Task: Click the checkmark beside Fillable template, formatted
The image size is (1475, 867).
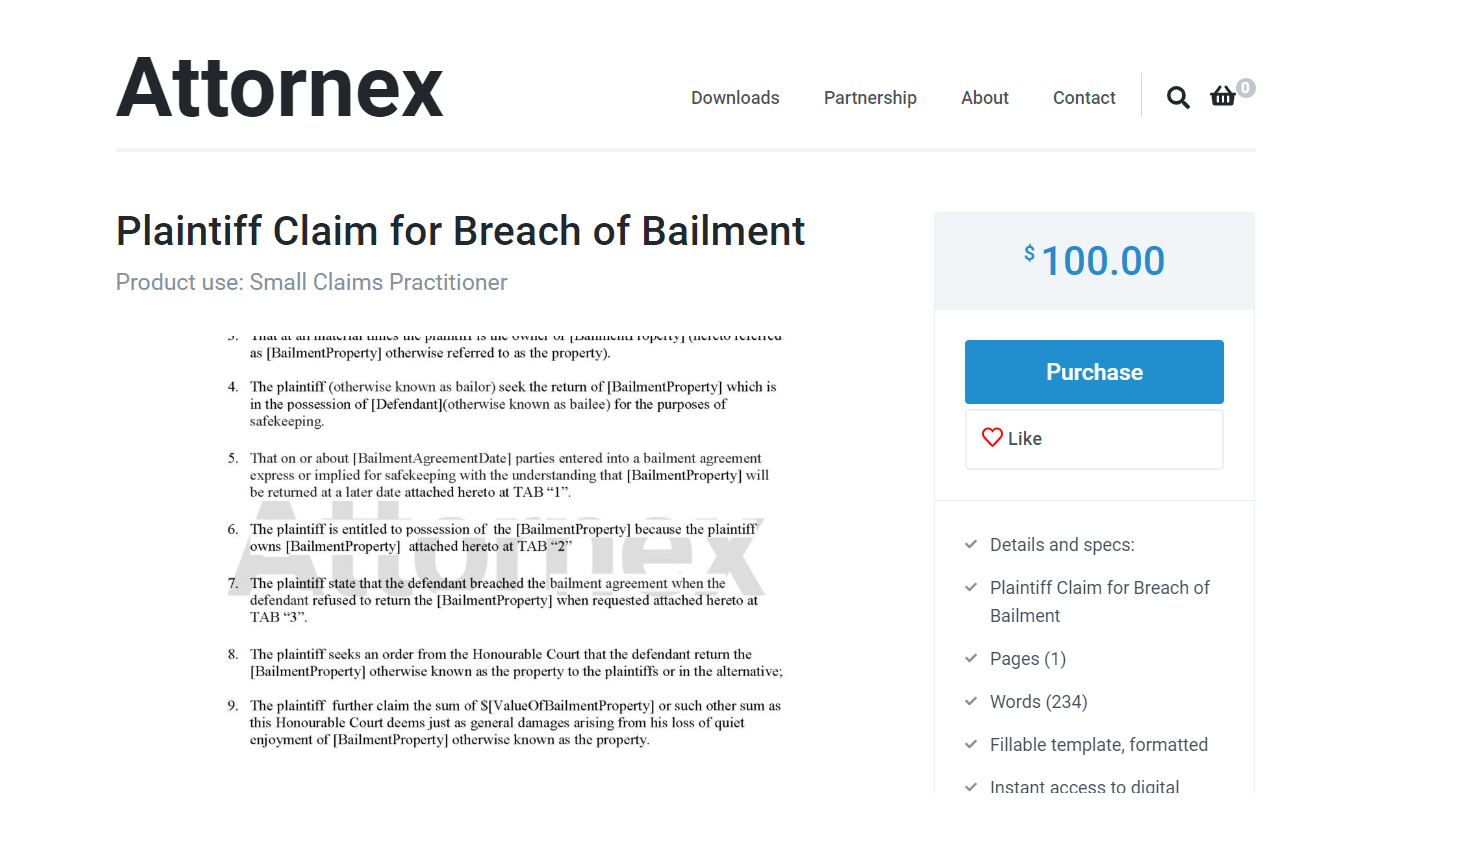Action: pos(971,744)
